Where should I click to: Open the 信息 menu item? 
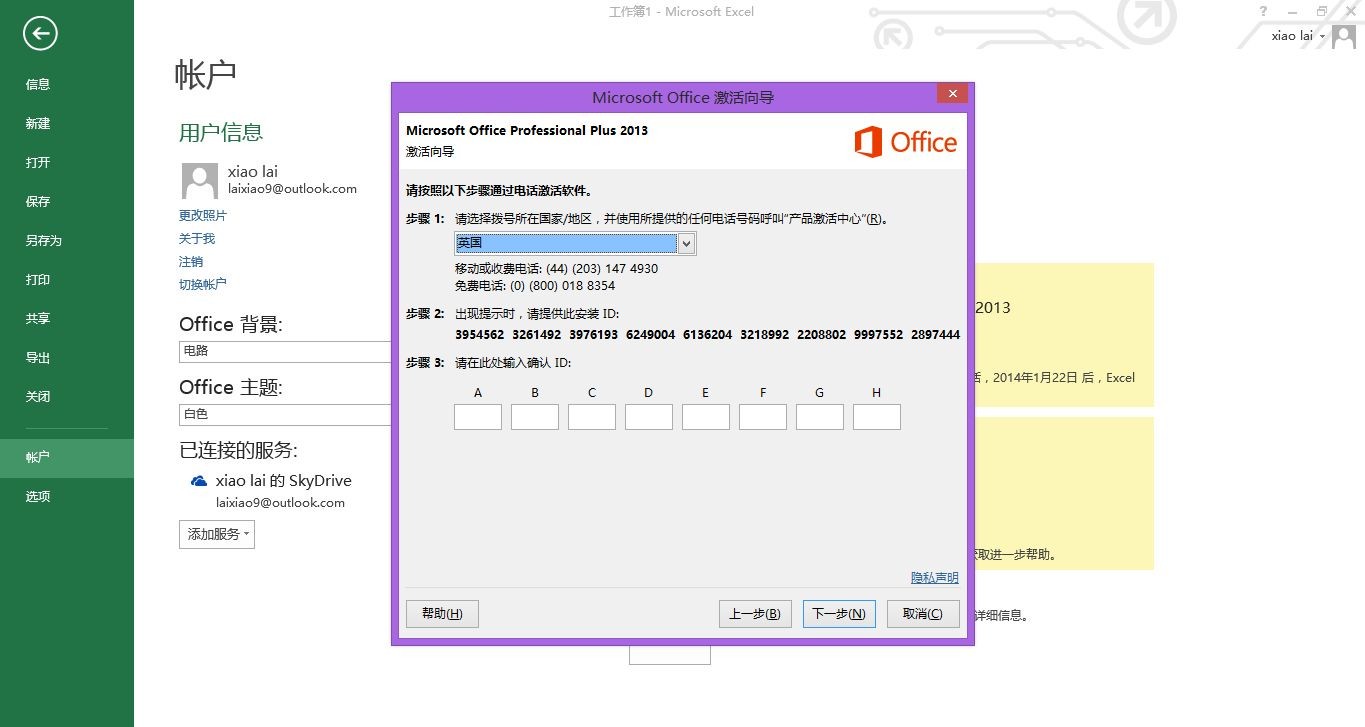coord(67,85)
